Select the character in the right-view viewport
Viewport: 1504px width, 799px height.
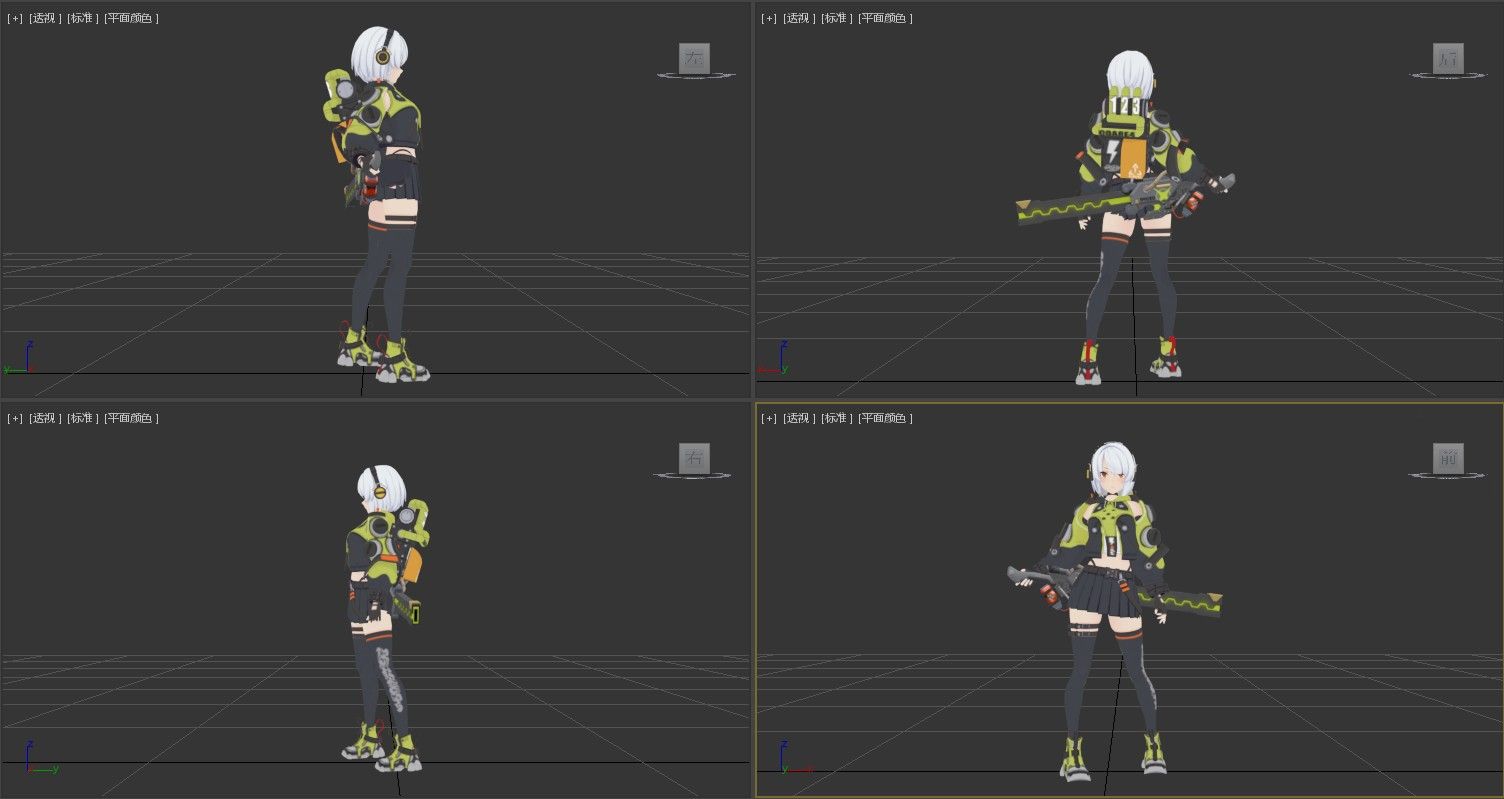coord(386,620)
